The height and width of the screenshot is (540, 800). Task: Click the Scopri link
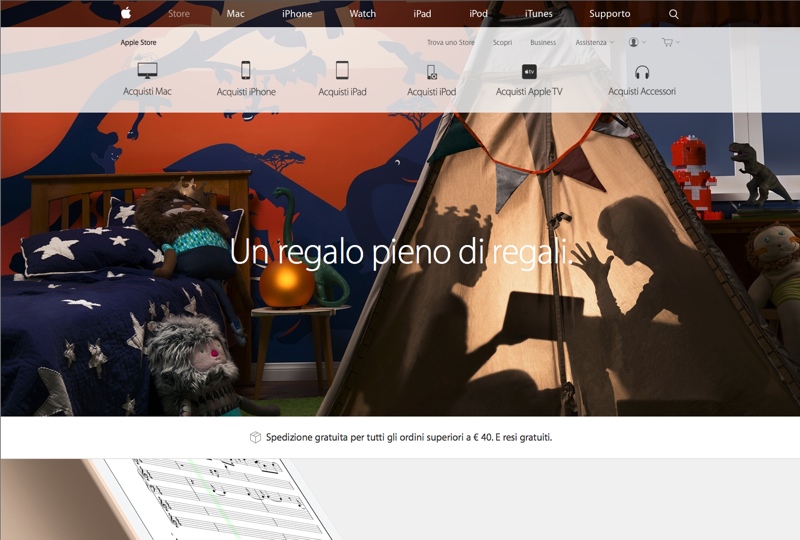point(502,42)
